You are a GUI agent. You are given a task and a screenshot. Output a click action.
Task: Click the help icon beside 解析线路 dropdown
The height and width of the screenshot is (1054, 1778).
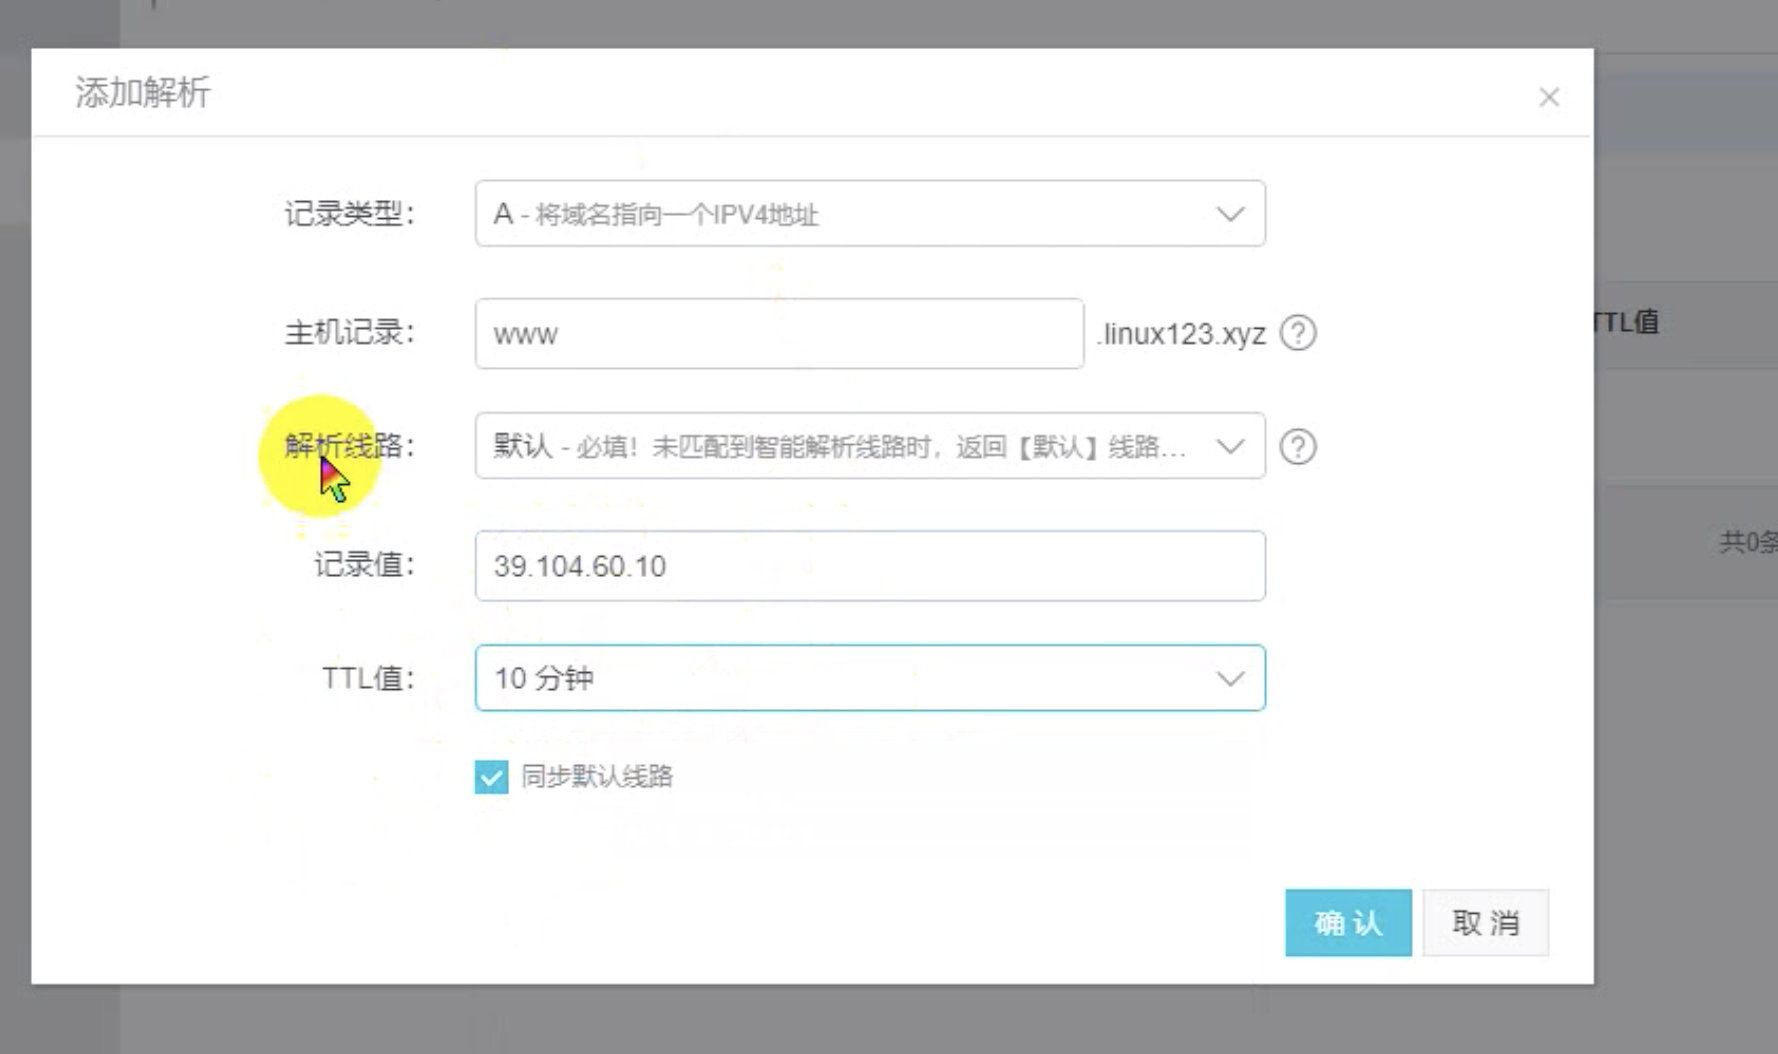click(1298, 446)
